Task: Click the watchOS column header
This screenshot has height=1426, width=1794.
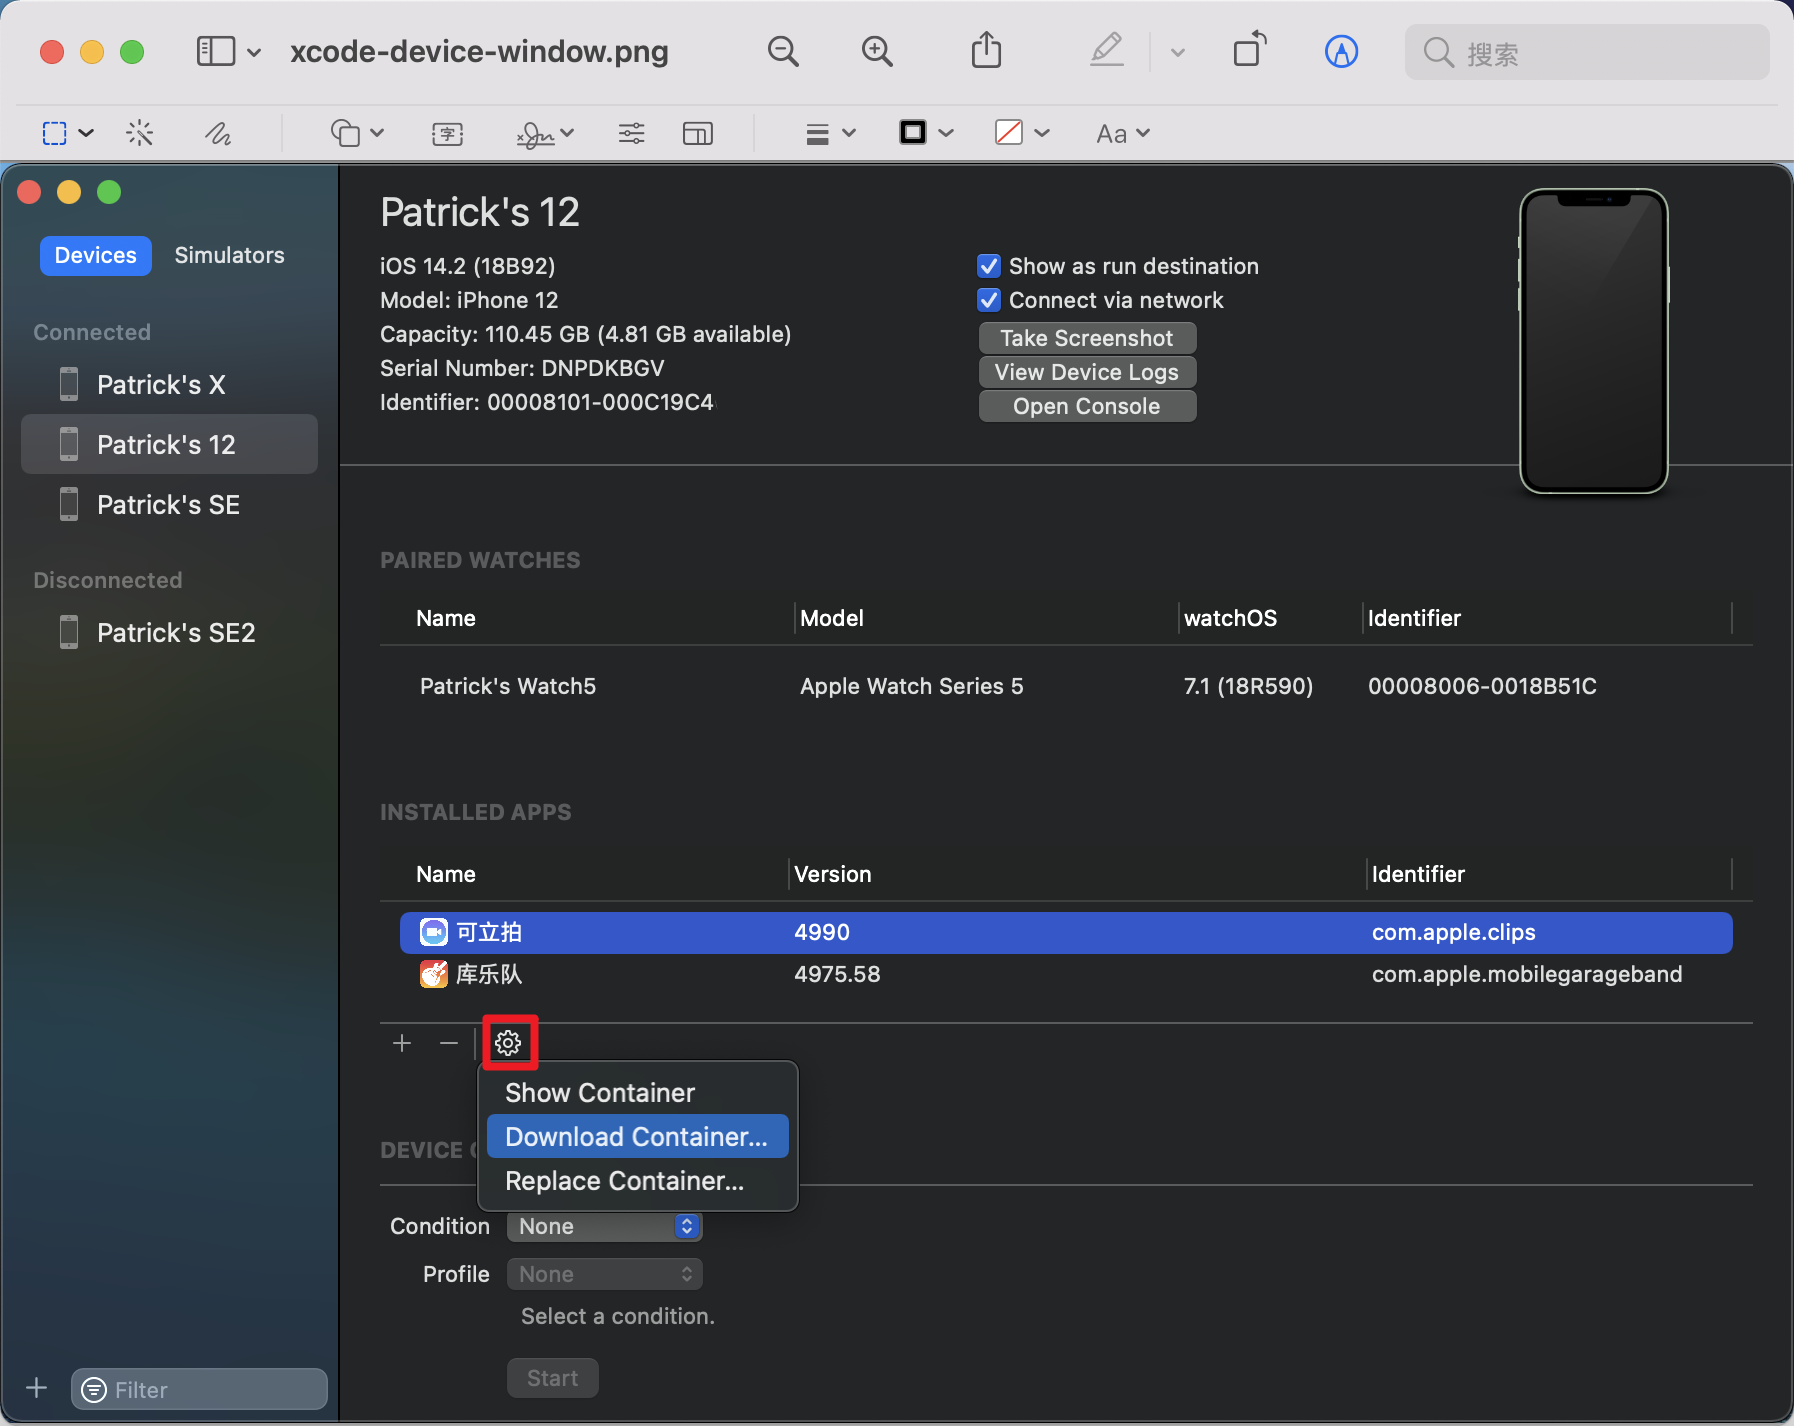Action: coord(1230,618)
